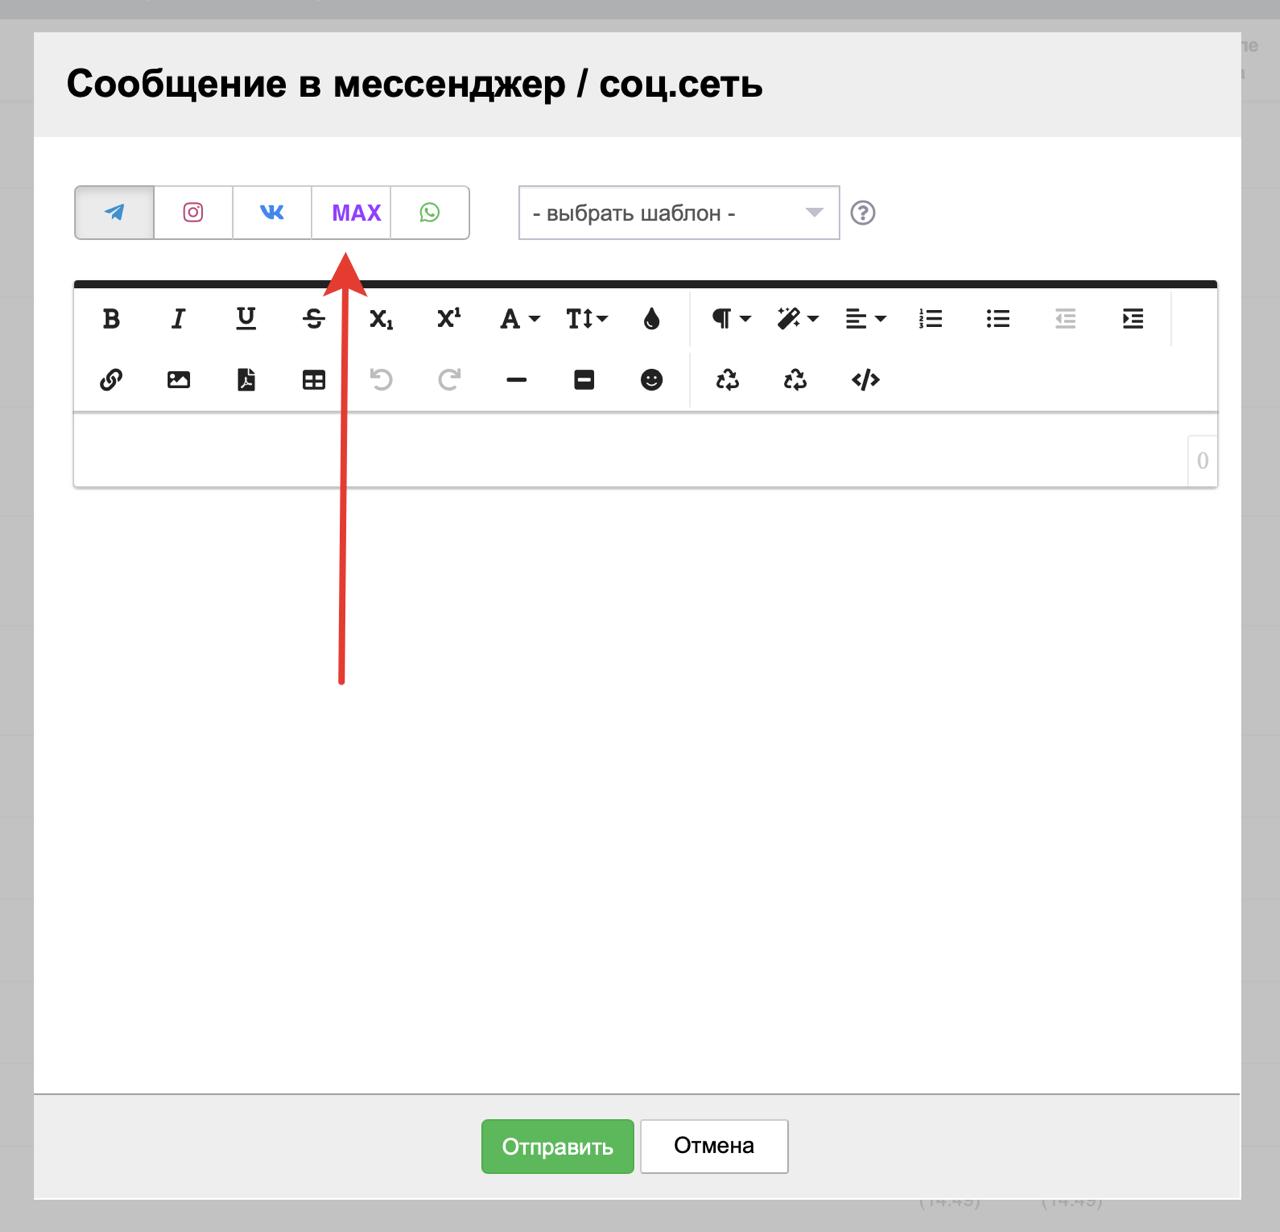Select the MAX messenger tab
The height and width of the screenshot is (1232, 1280).
click(356, 212)
